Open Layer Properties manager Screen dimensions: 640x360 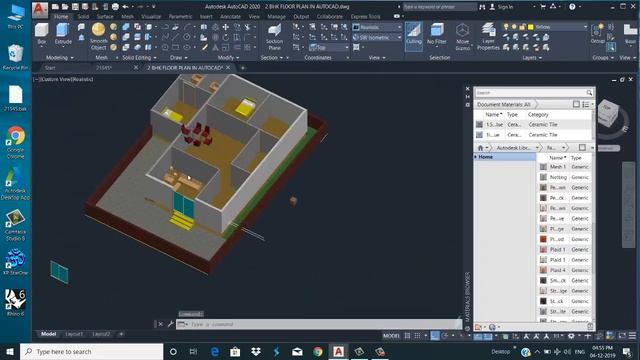point(488,37)
